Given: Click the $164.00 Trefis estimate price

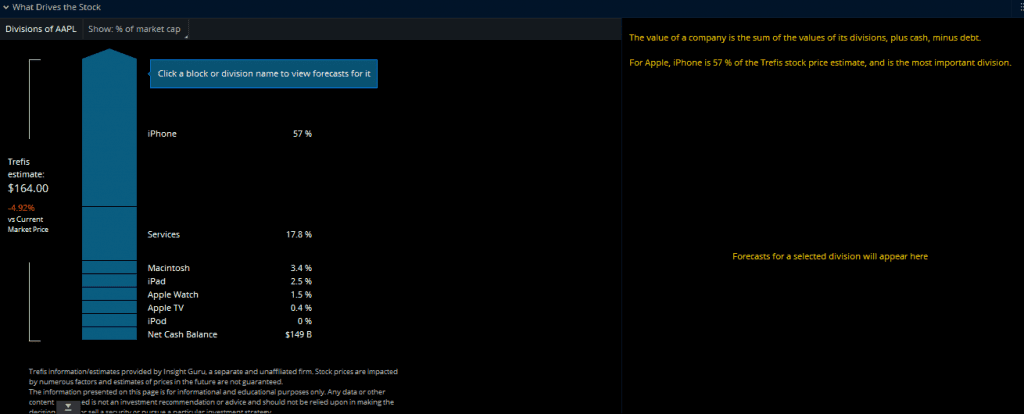Looking at the screenshot, I should (x=28, y=189).
